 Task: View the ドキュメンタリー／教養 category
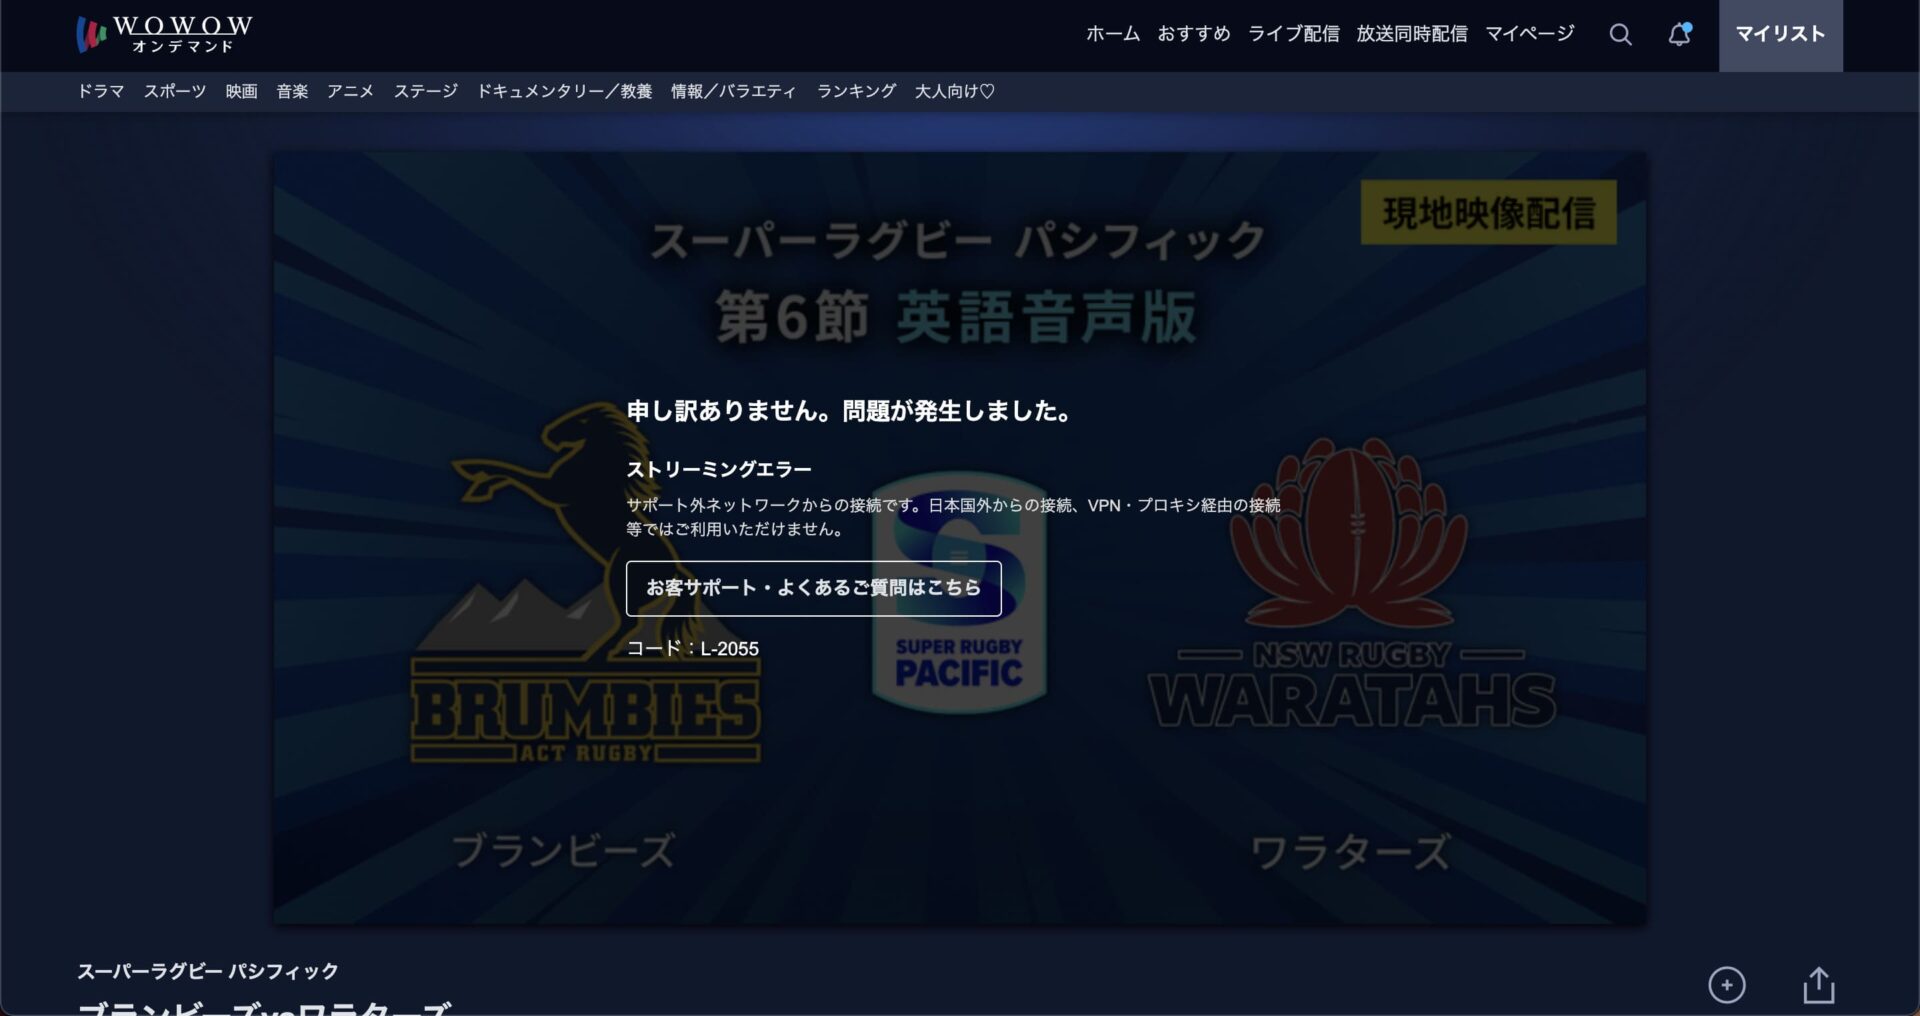pos(564,91)
